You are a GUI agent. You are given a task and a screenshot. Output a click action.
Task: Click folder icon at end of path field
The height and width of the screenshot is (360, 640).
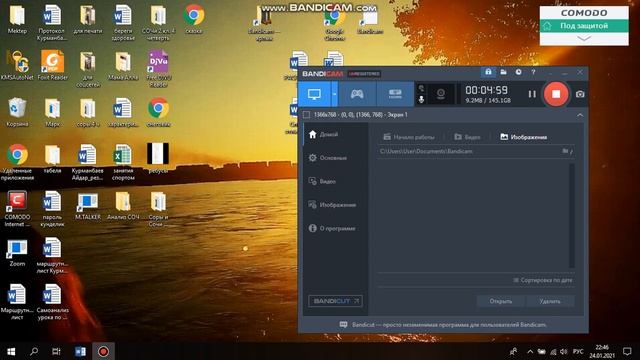click(x=565, y=151)
